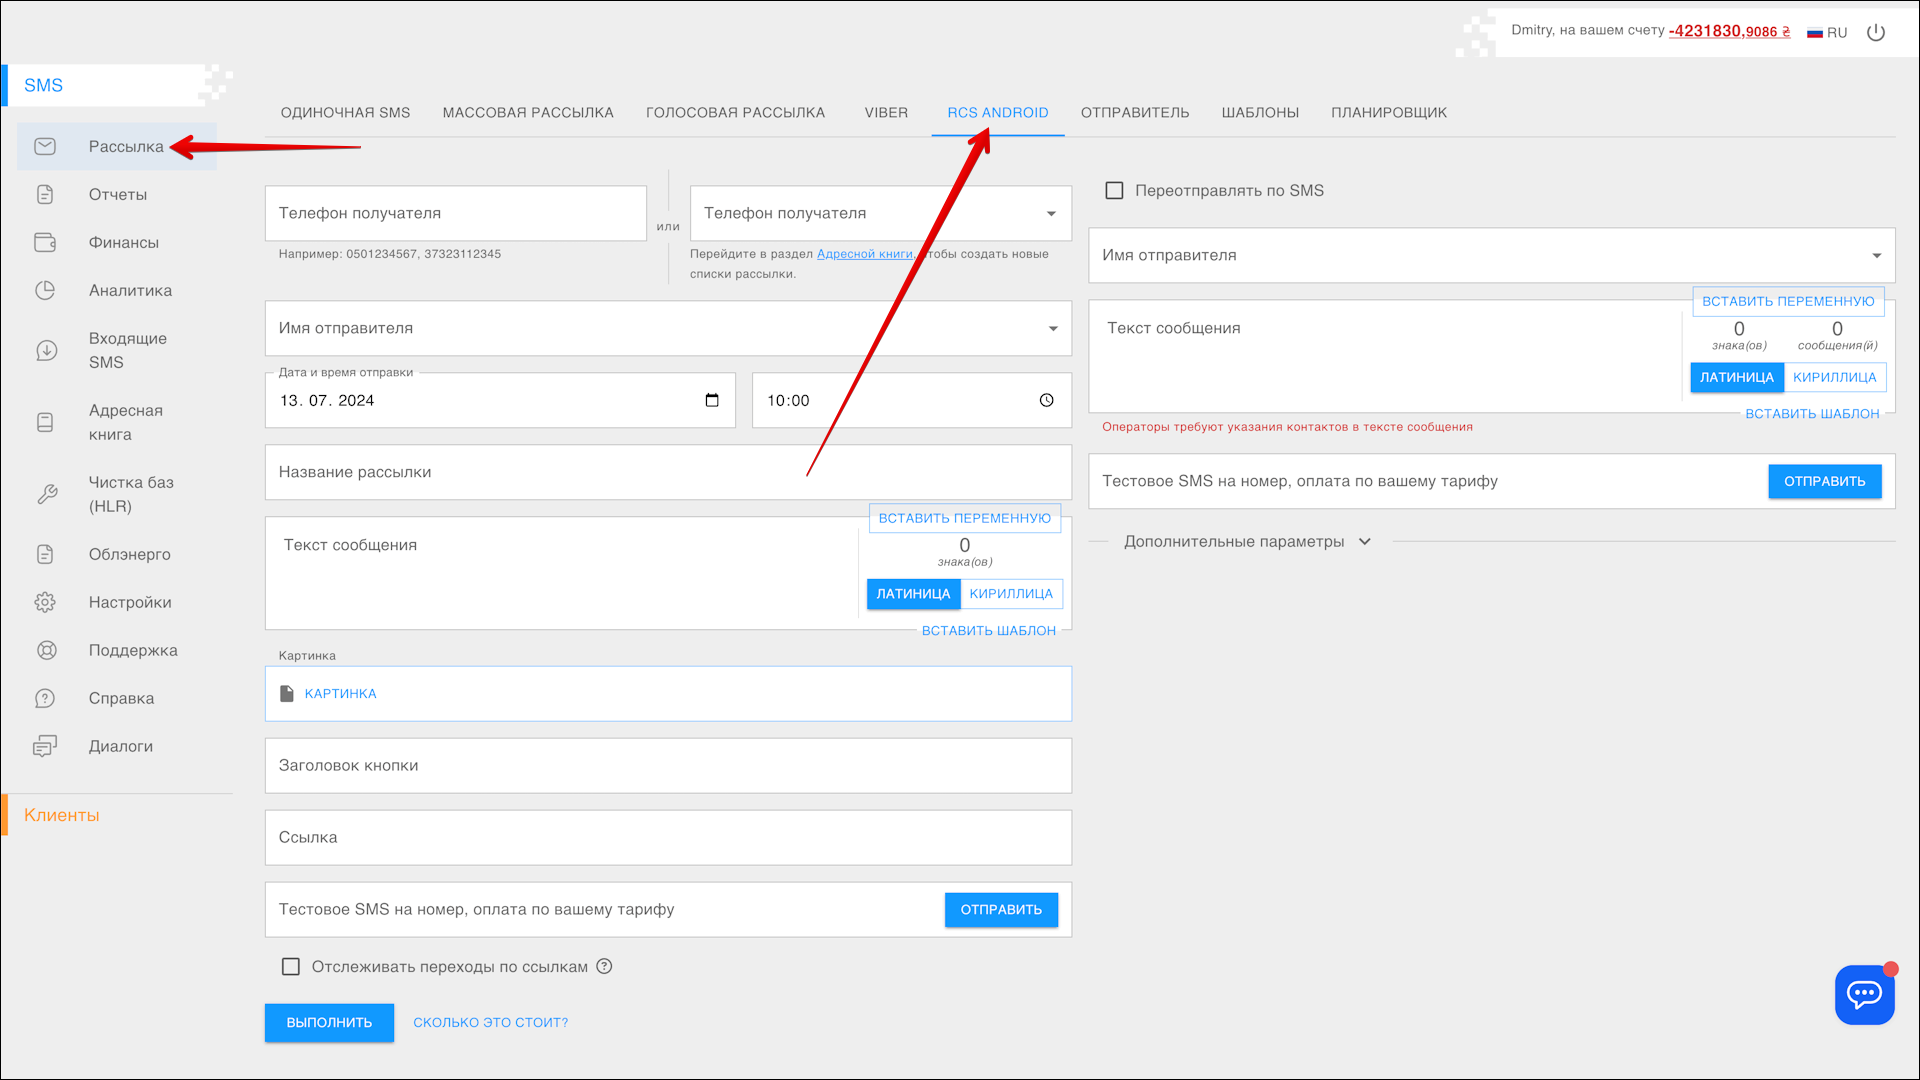Expand Дополнительные параметры section
The height and width of the screenshot is (1080, 1920).
pos(1246,541)
